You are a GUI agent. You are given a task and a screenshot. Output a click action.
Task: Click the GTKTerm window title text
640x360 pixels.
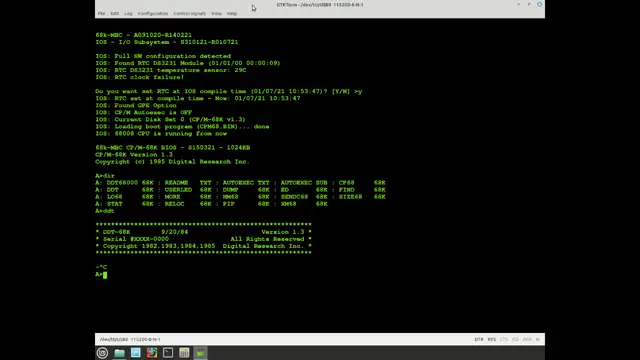(320, 4)
